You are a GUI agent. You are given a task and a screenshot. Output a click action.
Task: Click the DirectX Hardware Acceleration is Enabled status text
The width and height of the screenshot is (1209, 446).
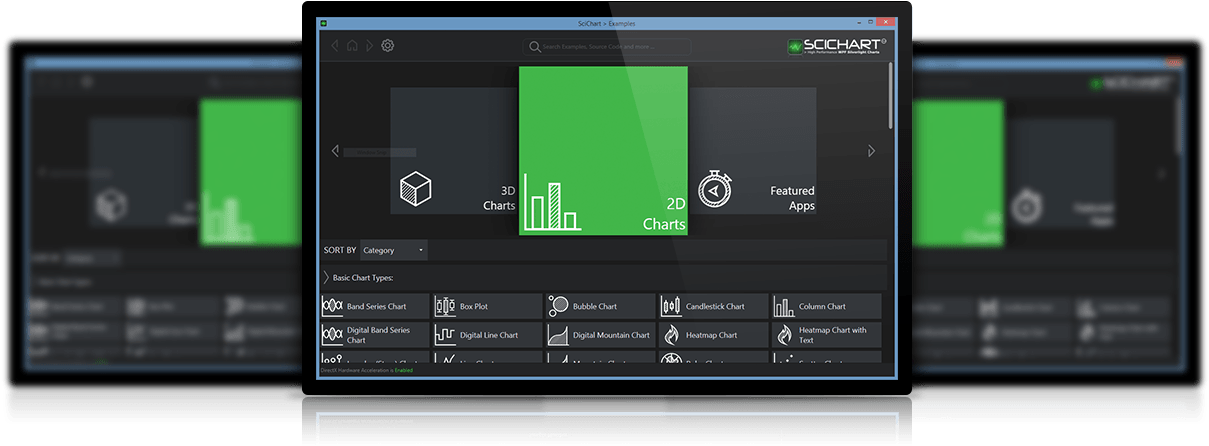(366, 370)
